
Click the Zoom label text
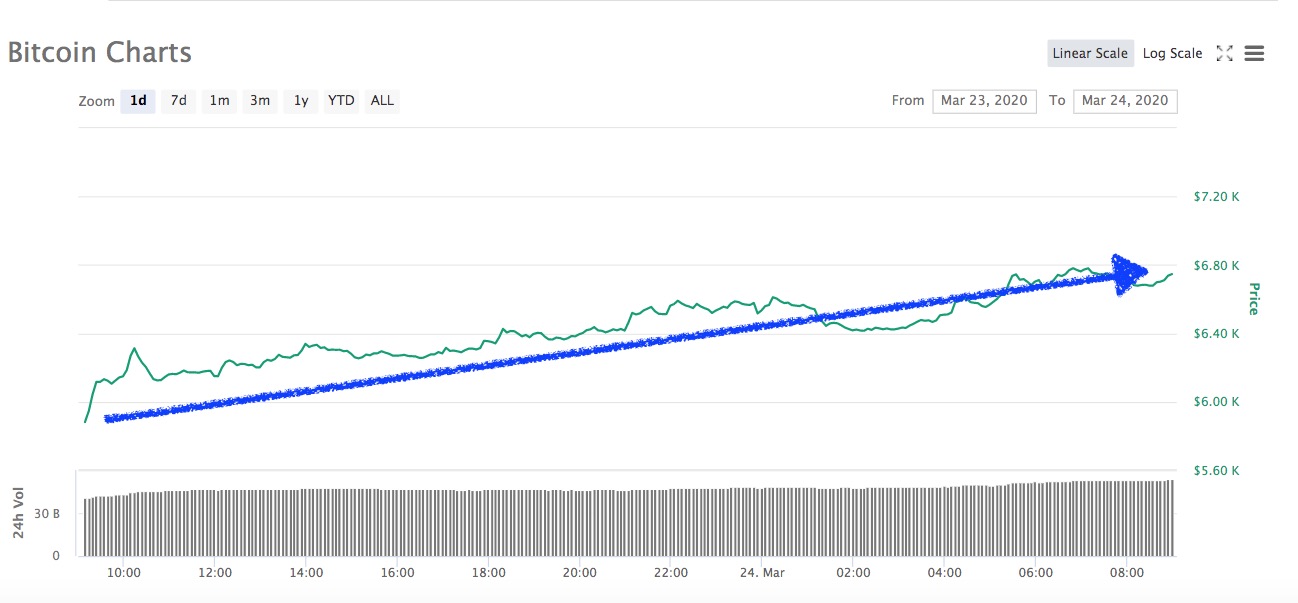[97, 101]
